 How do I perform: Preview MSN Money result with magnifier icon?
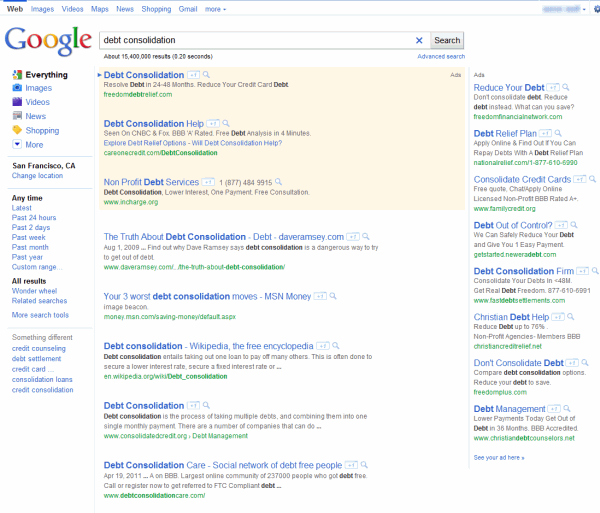click(x=333, y=296)
